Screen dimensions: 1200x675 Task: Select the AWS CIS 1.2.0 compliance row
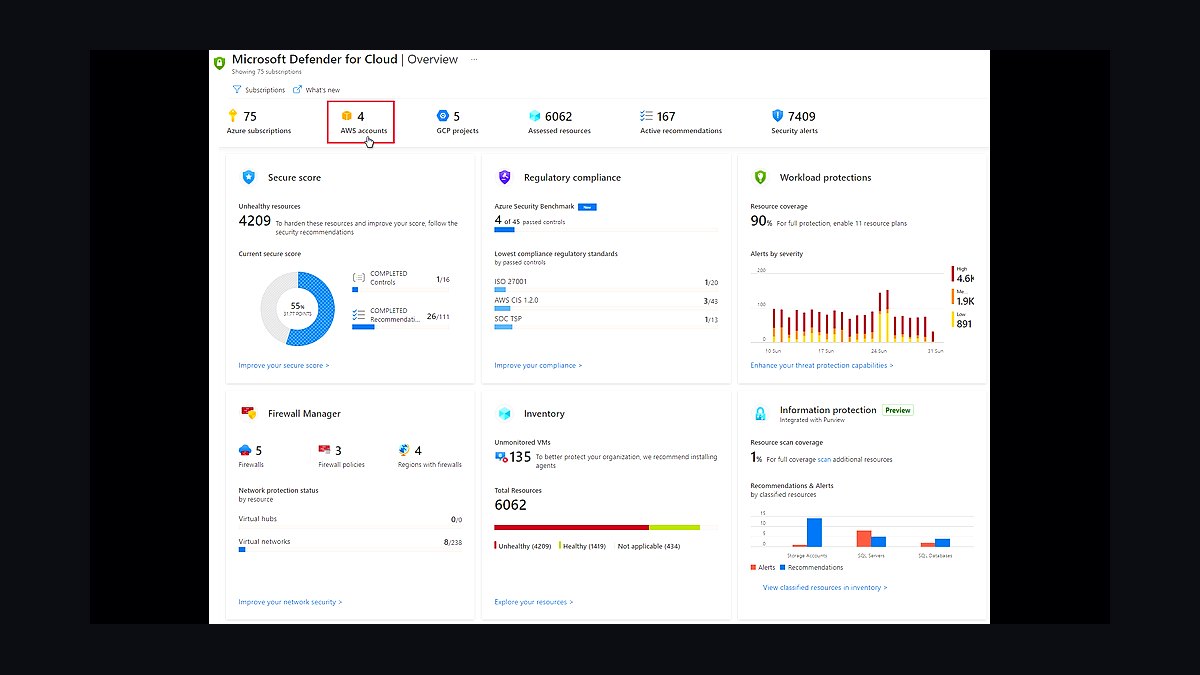[x=606, y=303]
